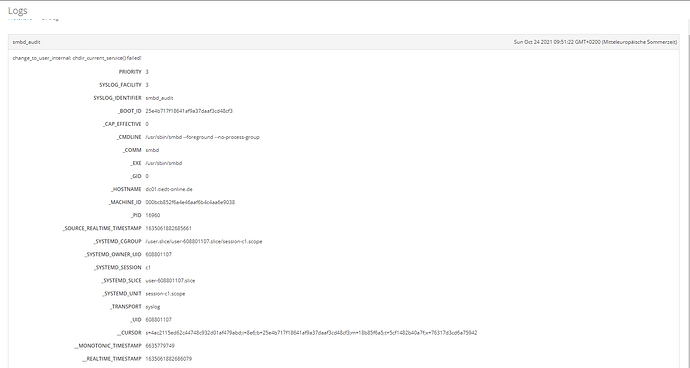Select the _SYSTEMD_OWNER_UID value 608801107
This screenshot has height=368, width=690.
158,254
